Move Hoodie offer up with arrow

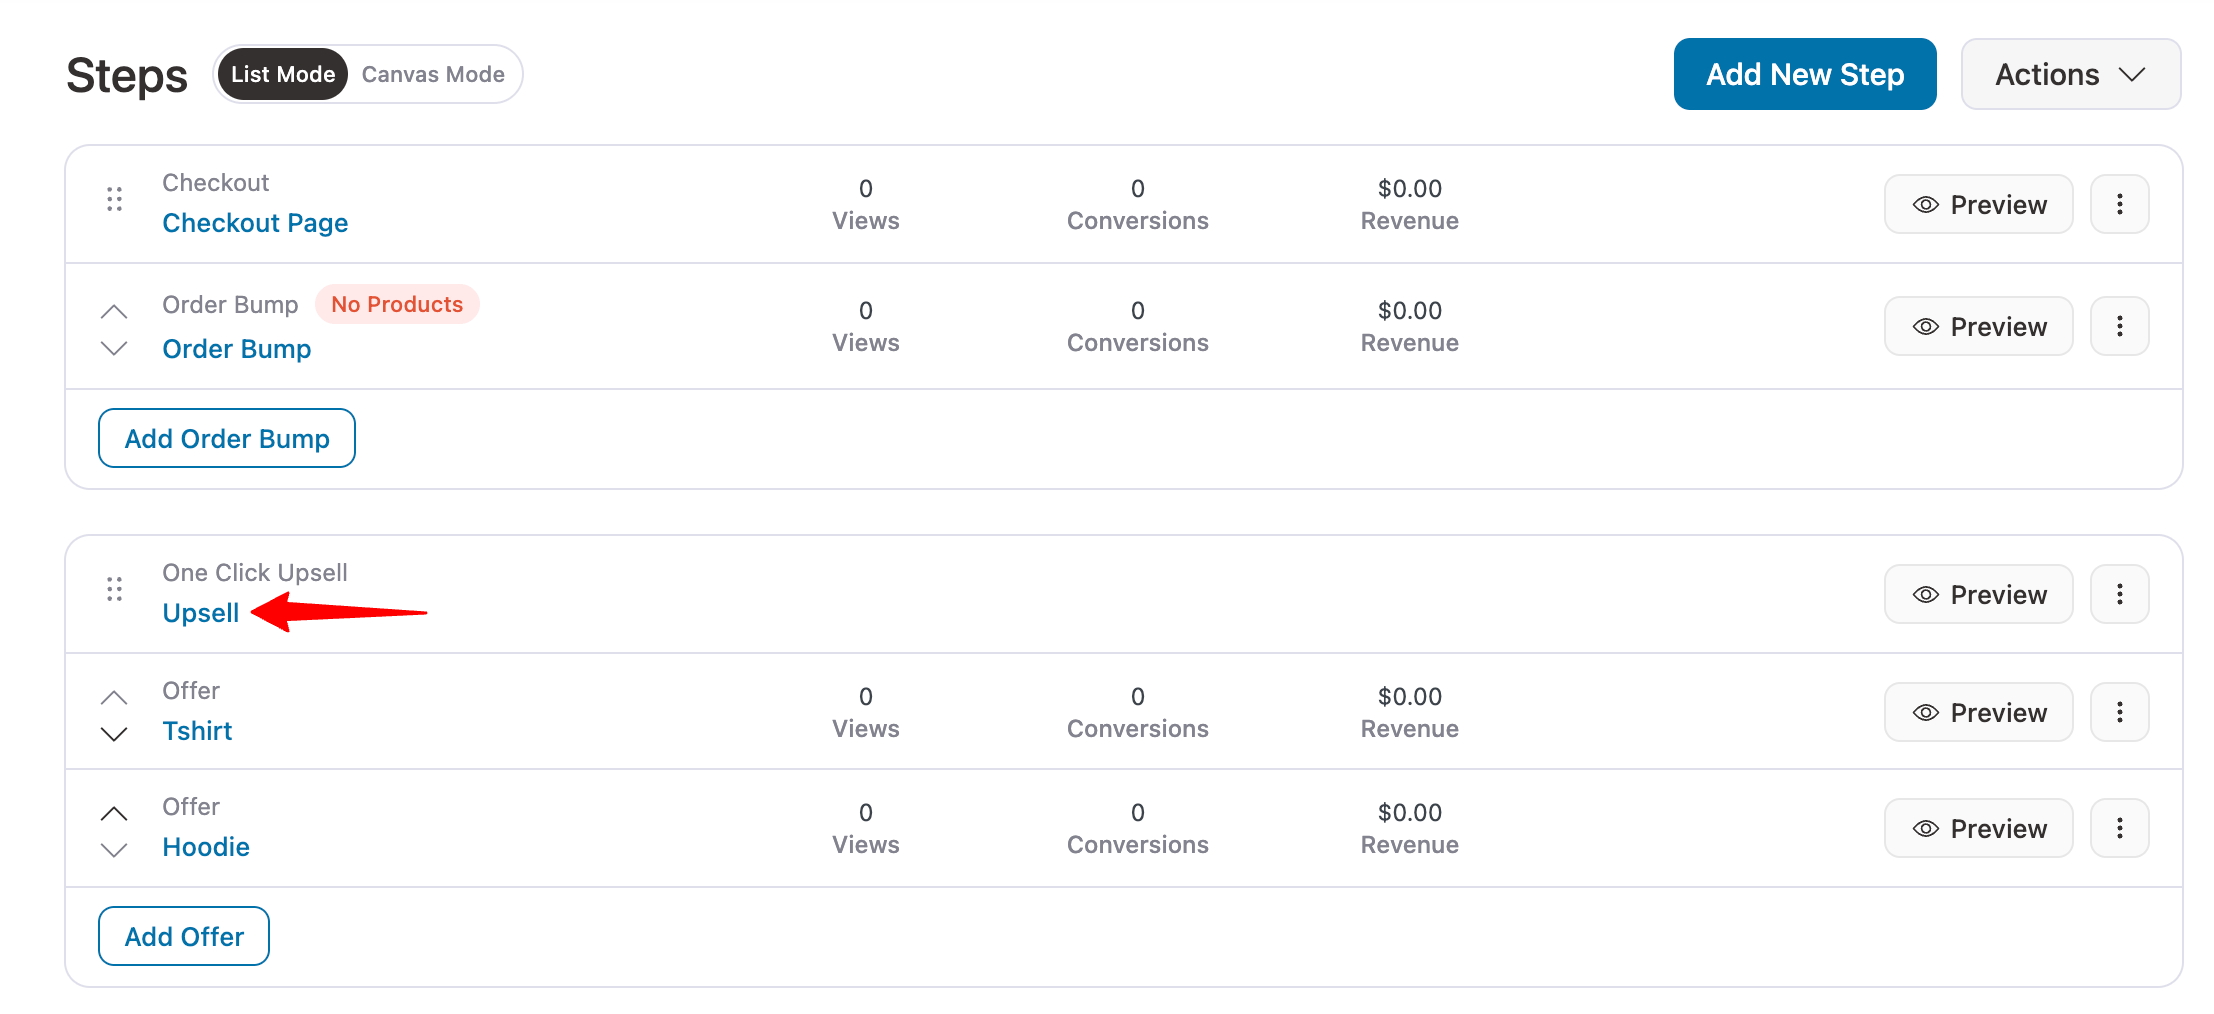(115, 813)
